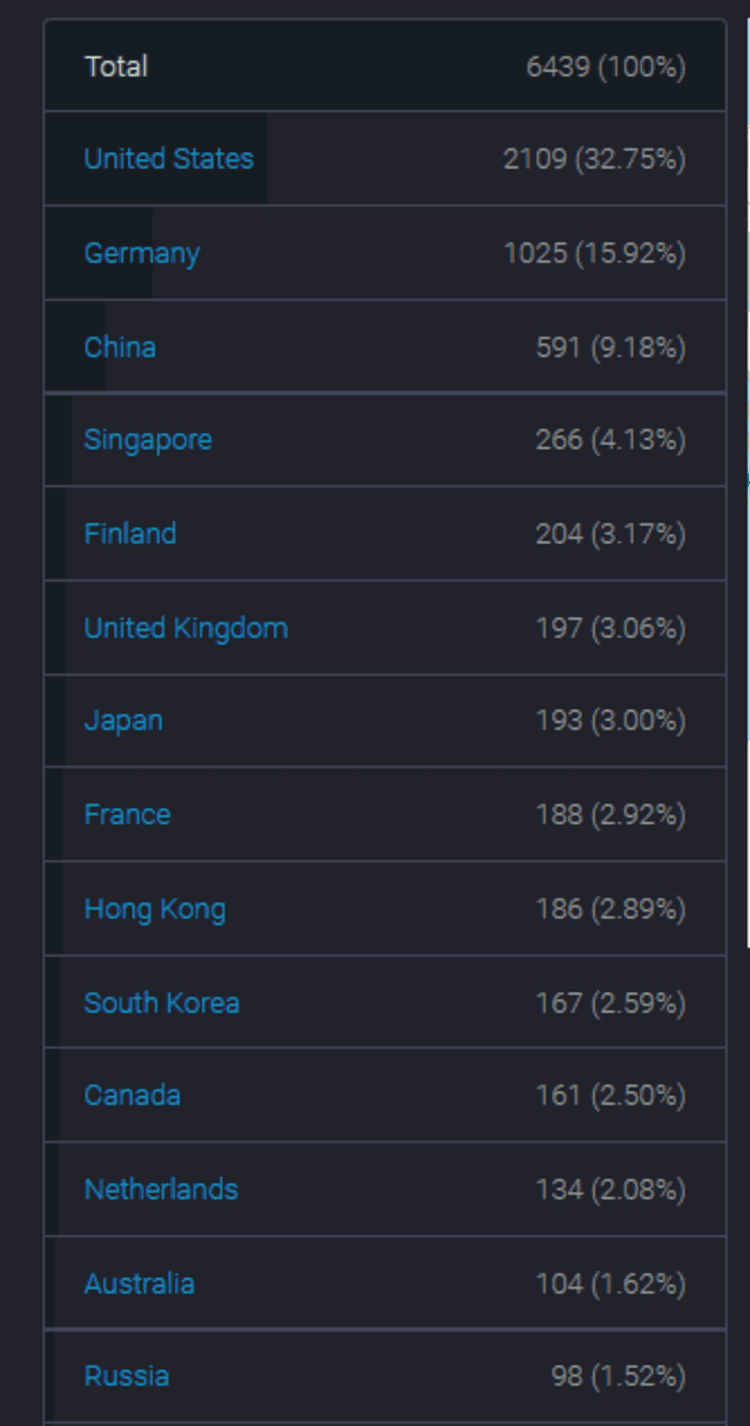
Task: Select the Japan link
Action: pos(123,721)
